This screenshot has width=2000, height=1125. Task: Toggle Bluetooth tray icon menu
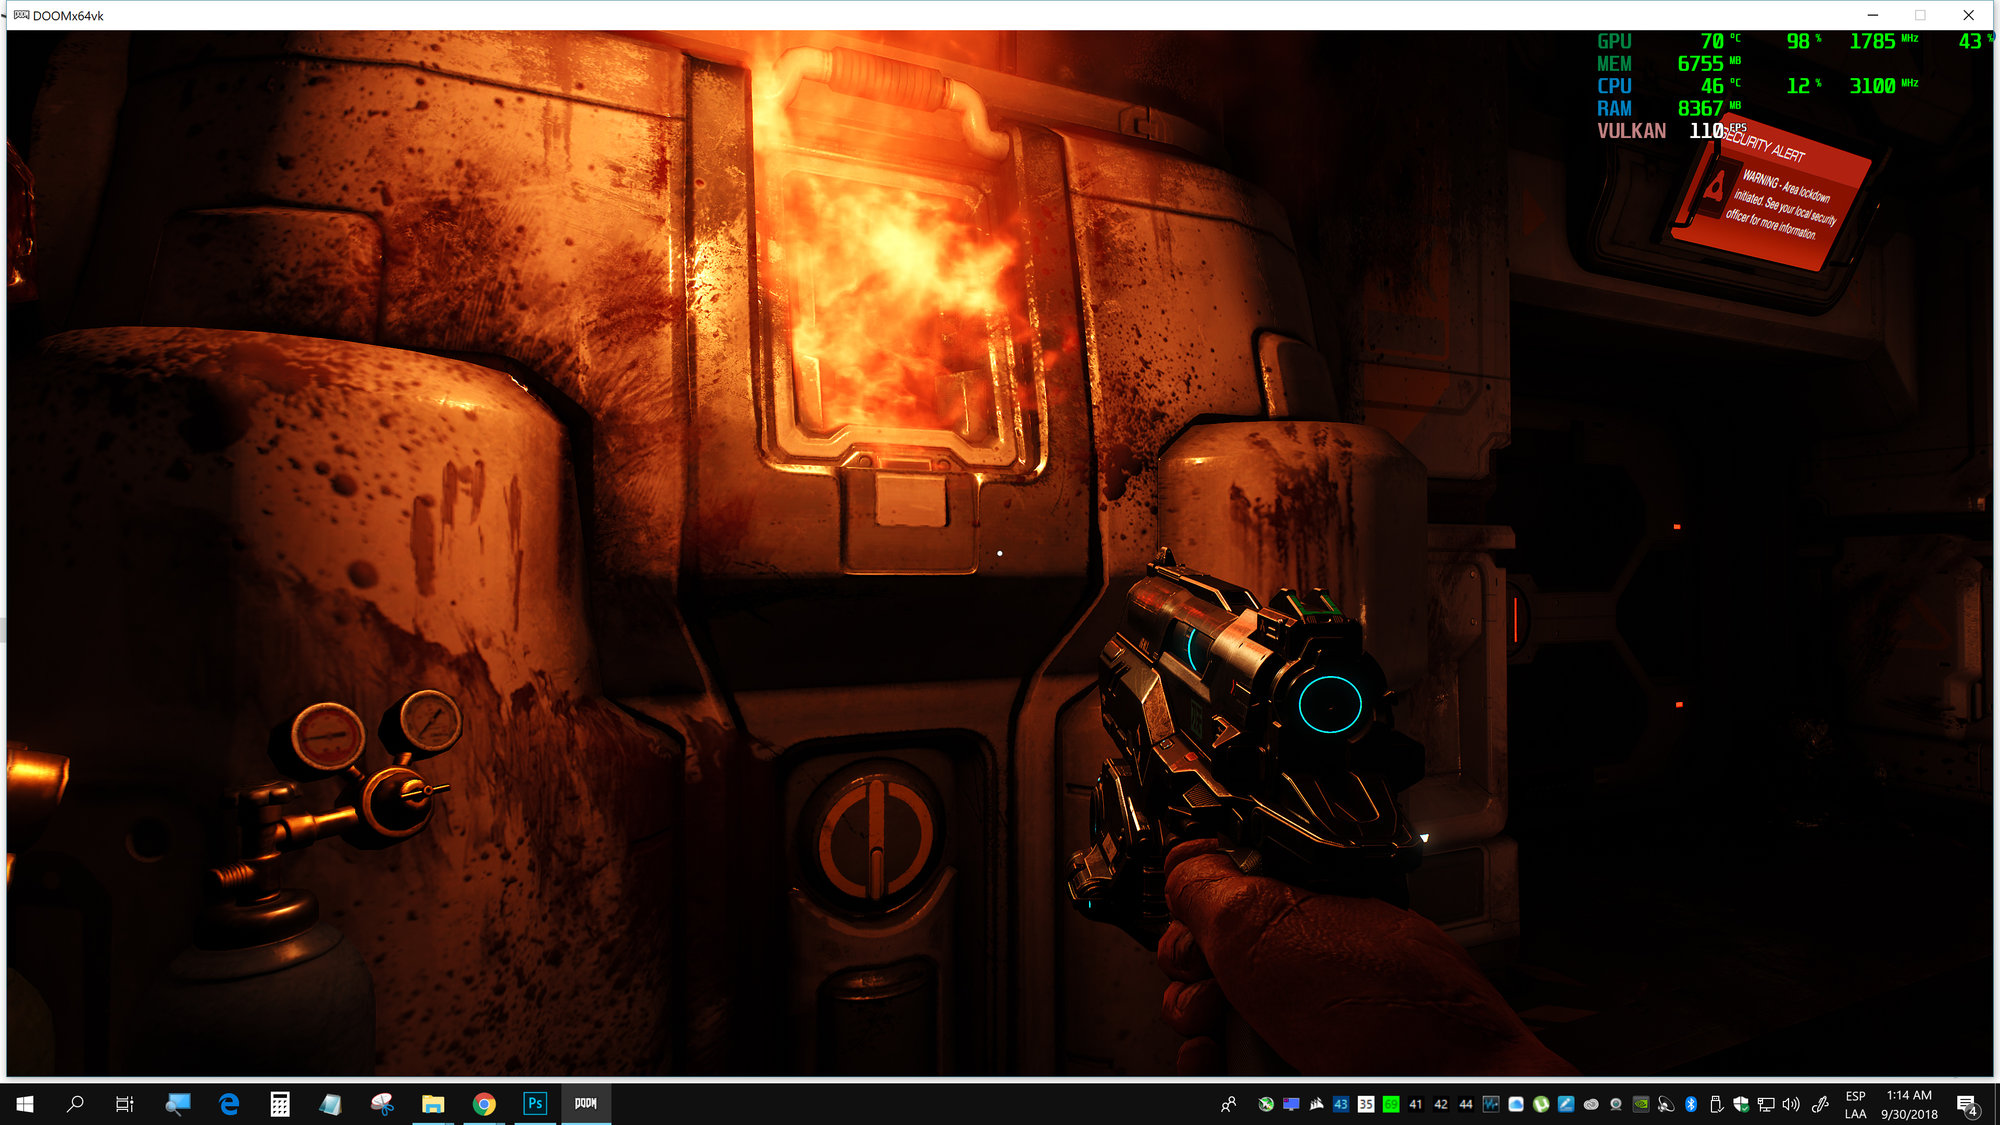click(1691, 1104)
